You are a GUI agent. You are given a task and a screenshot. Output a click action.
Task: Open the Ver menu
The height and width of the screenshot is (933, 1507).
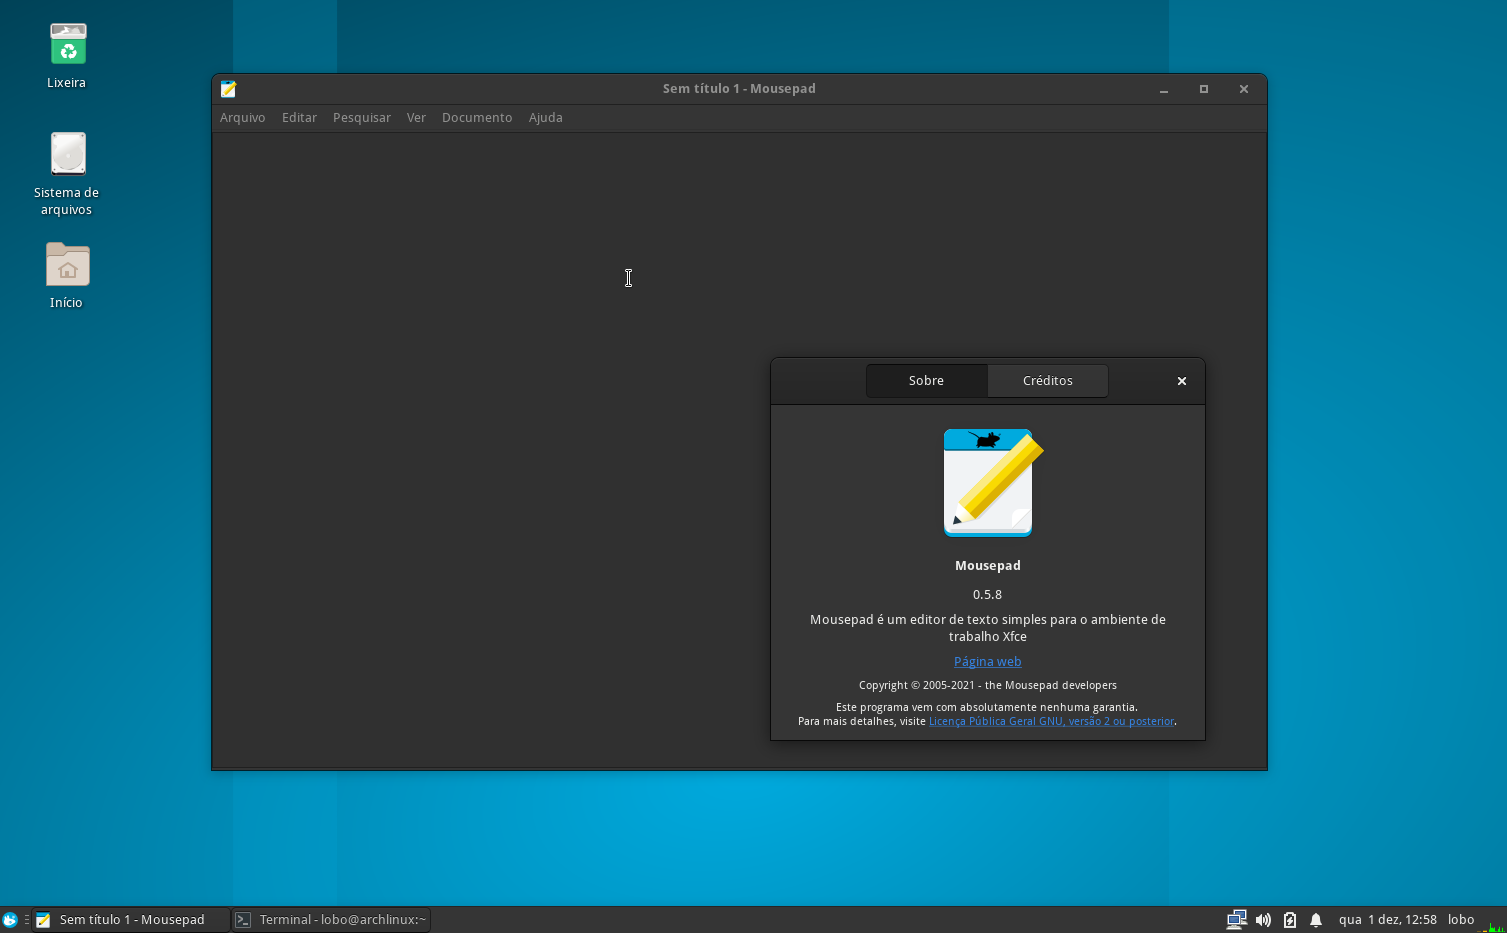tap(416, 117)
